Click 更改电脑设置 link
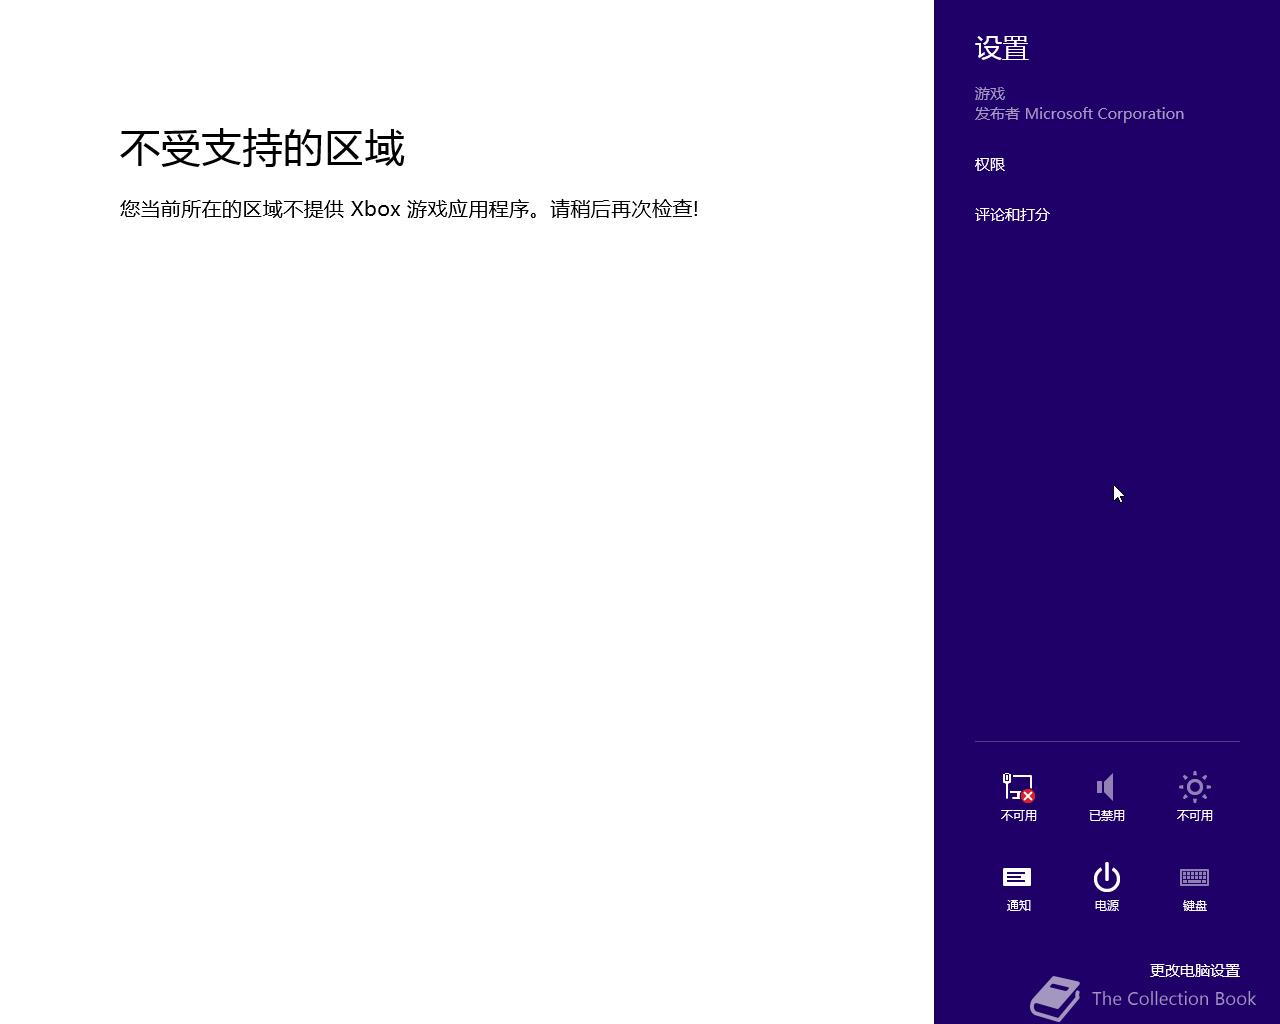Viewport: 1280px width, 1024px height. pos(1194,970)
